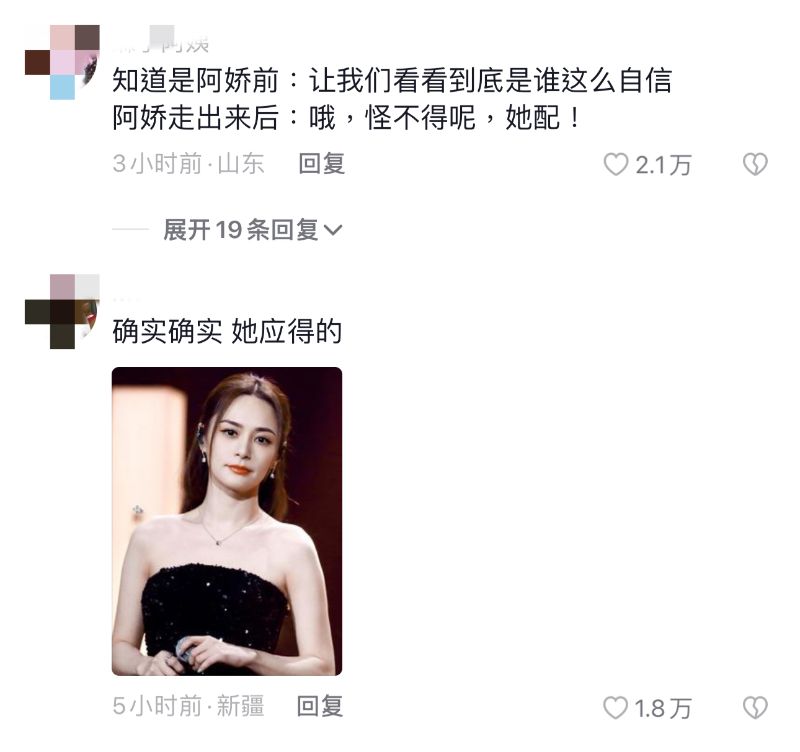This screenshot has height=752, width=800.
Task: Open the photo attached to the second comment
Action: (227, 521)
